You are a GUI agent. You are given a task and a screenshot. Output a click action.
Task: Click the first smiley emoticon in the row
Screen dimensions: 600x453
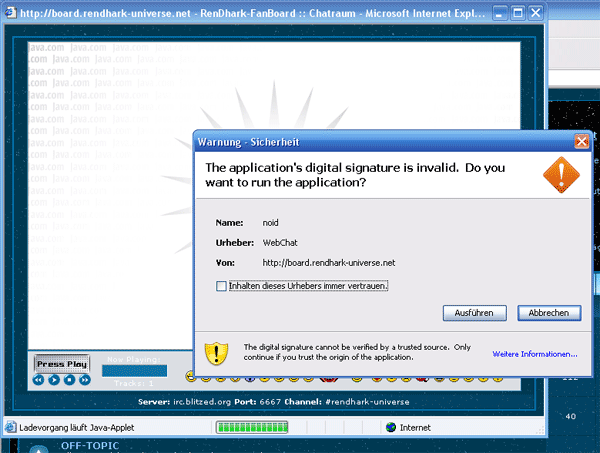tap(190, 377)
